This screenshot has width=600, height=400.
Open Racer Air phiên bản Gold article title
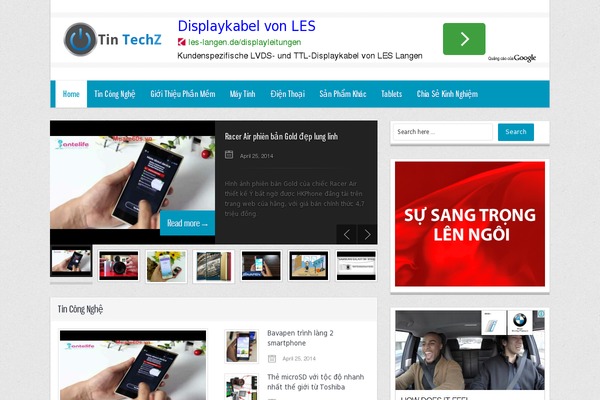click(x=281, y=137)
